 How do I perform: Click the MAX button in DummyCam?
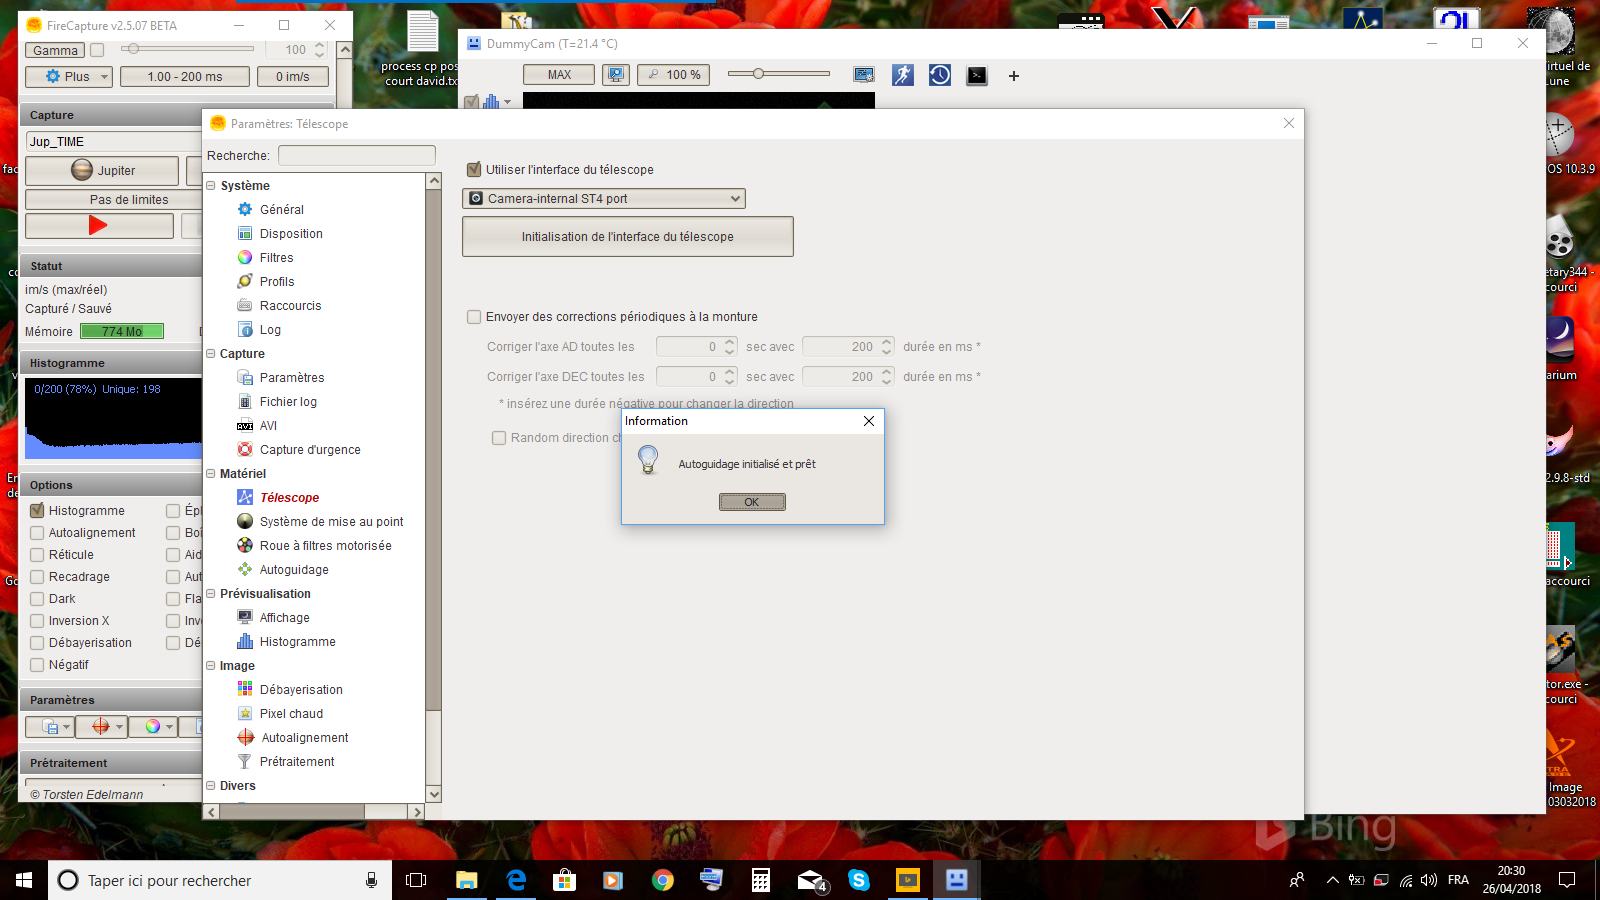coord(559,75)
